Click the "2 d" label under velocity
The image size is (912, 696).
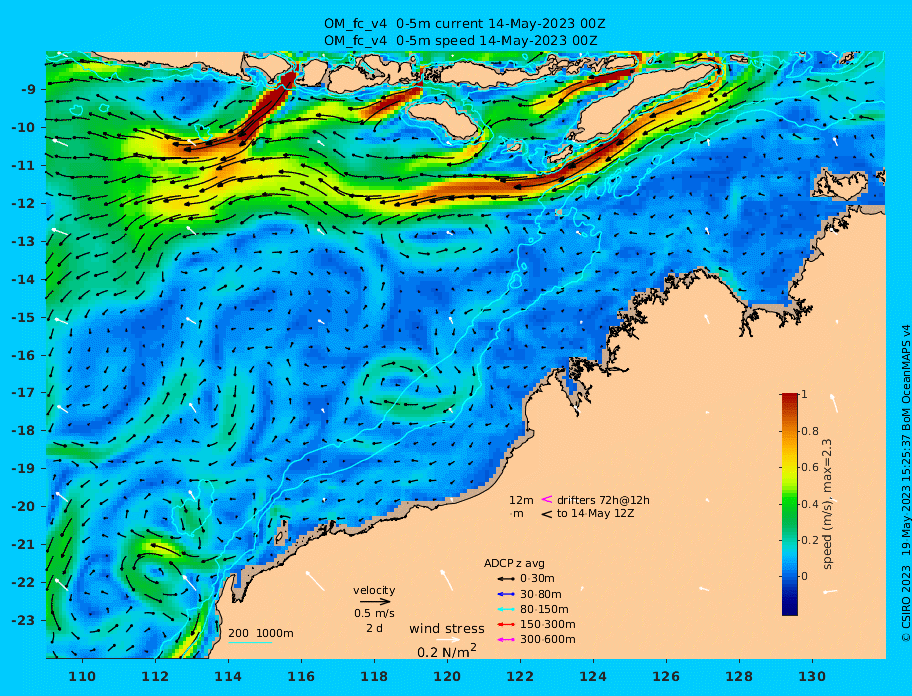pos(374,629)
